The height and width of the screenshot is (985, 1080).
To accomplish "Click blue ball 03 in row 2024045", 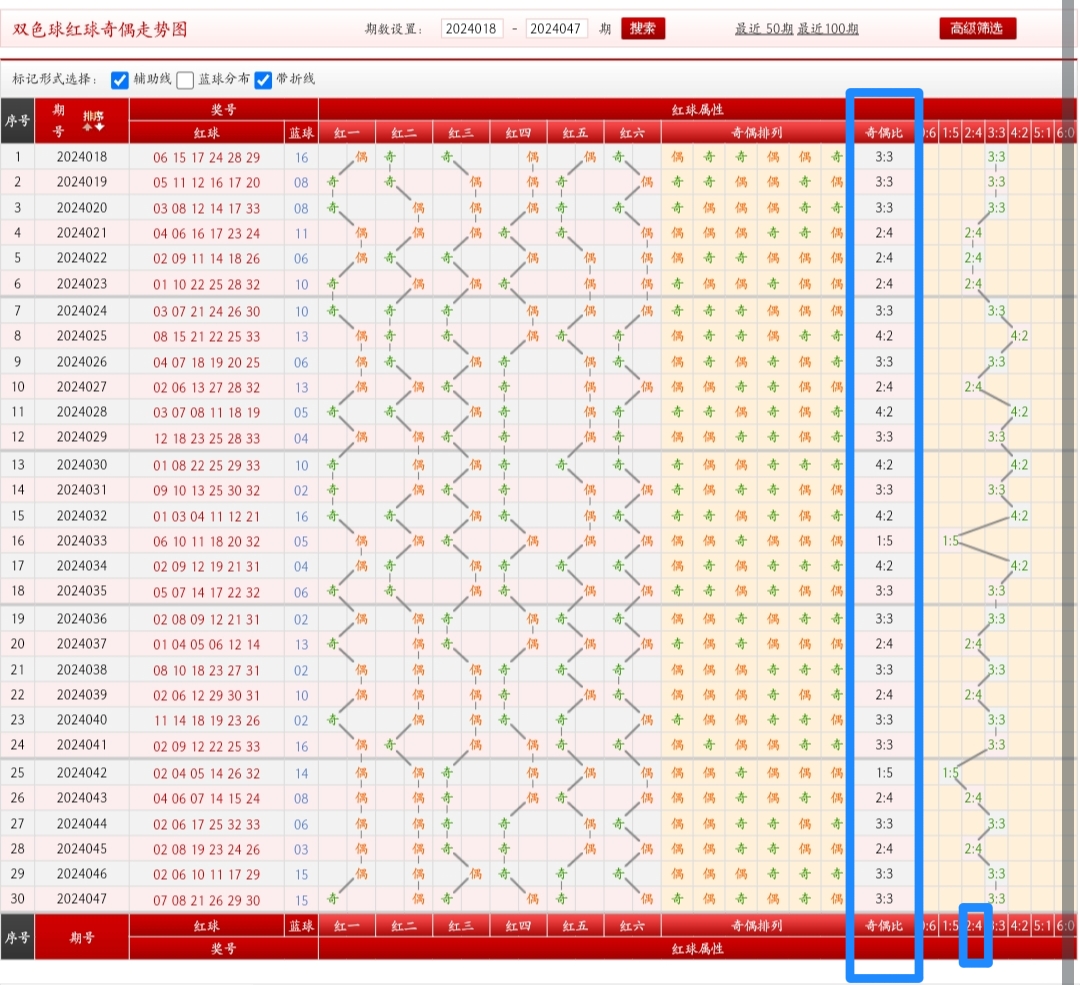I will pyautogui.click(x=301, y=849).
